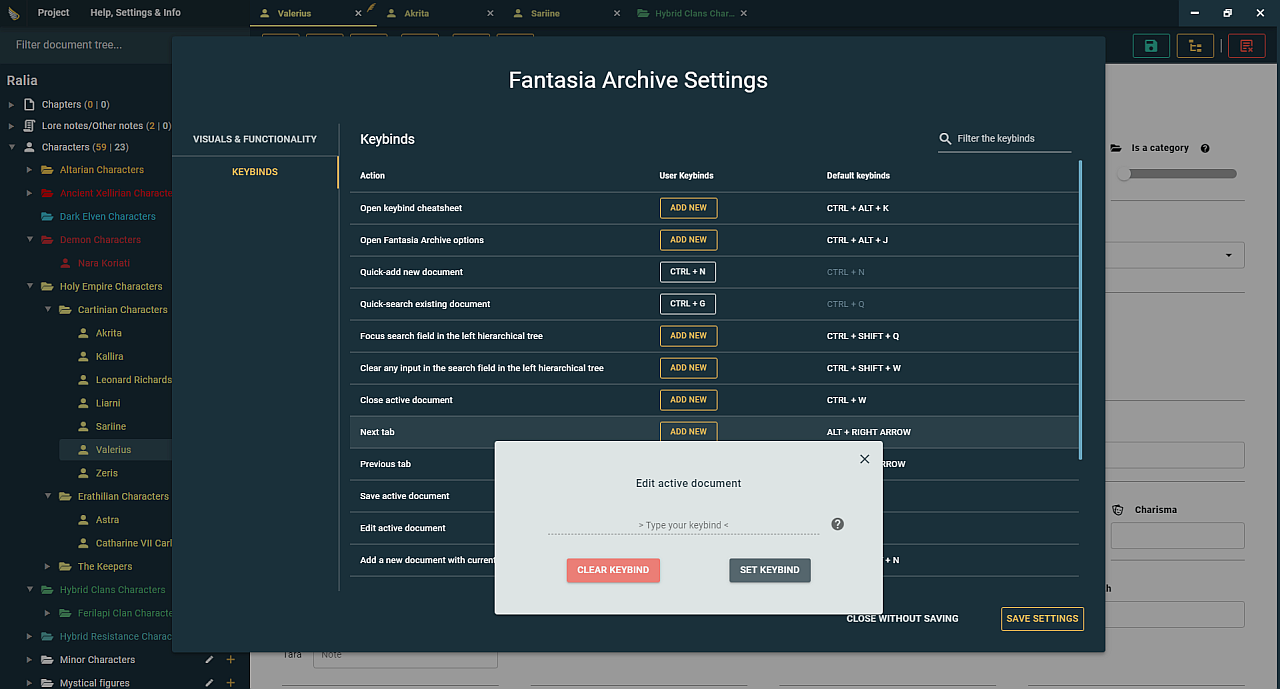Viewport: 1280px width, 689px height.
Task: Click the help question mark beside keybind input
Action: click(838, 524)
